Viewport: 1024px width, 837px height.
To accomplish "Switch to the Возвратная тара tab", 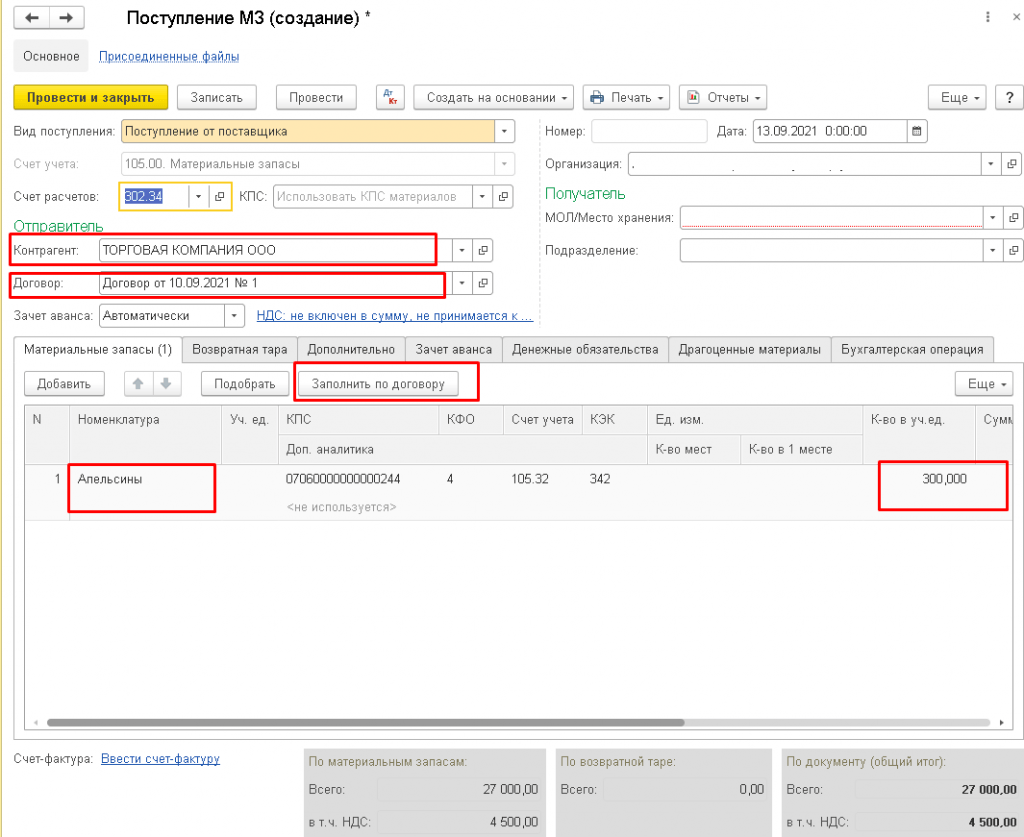I will pyautogui.click(x=239, y=349).
